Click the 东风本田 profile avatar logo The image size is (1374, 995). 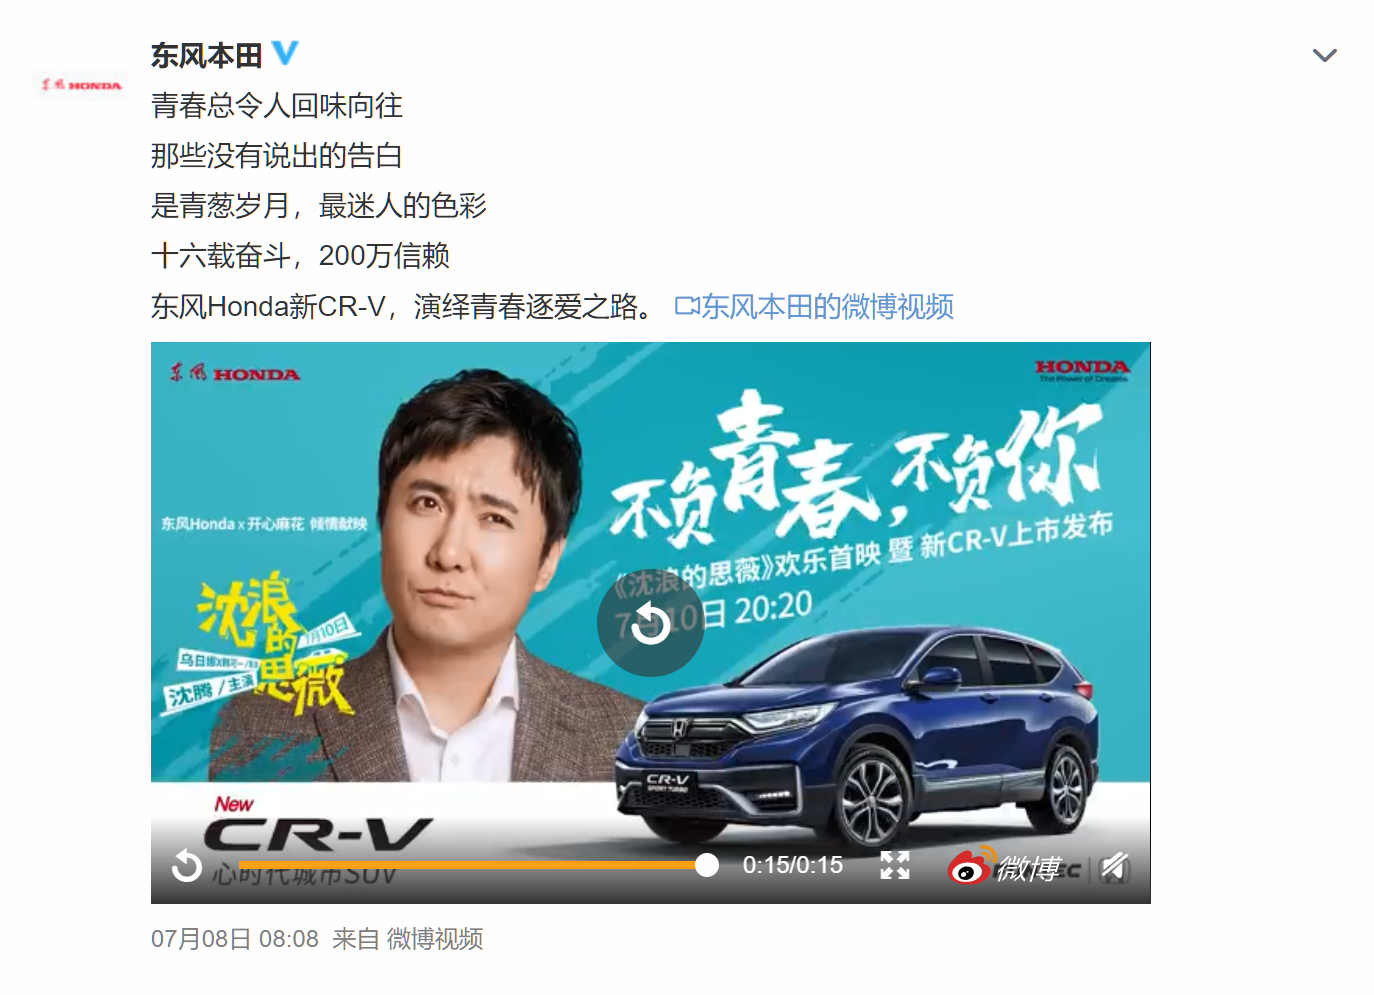pos(82,85)
